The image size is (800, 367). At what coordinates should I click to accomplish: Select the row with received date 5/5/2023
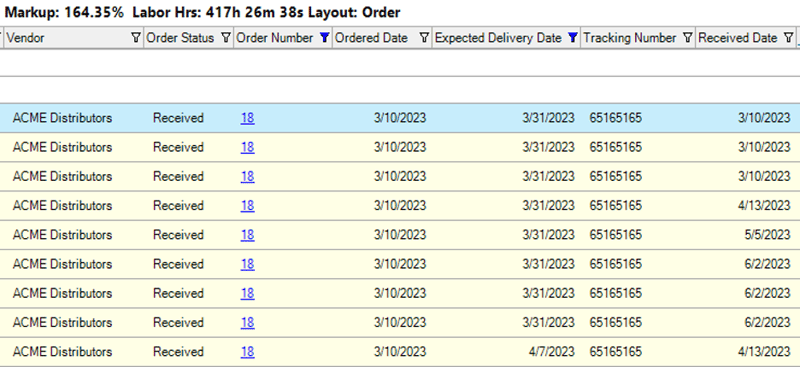[x=400, y=235]
